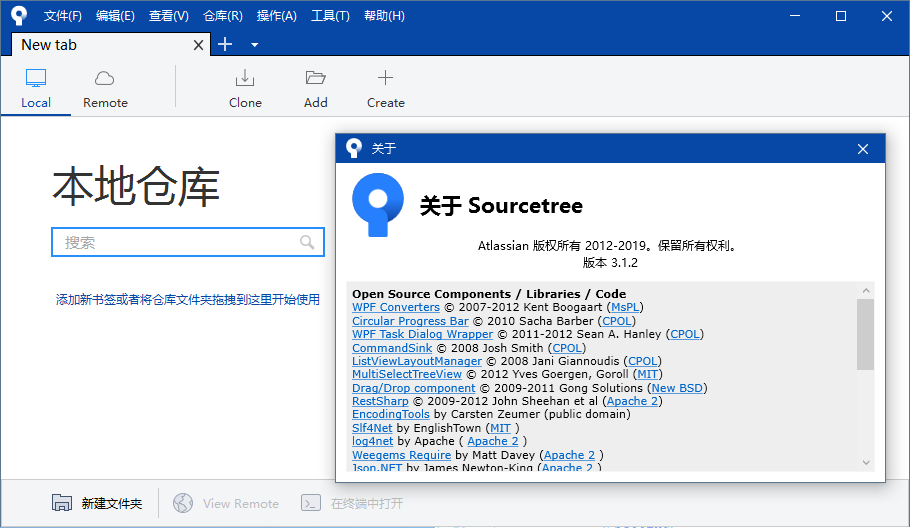
Task: Open the 操作(A) menu
Action: click(x=276, y=16)
